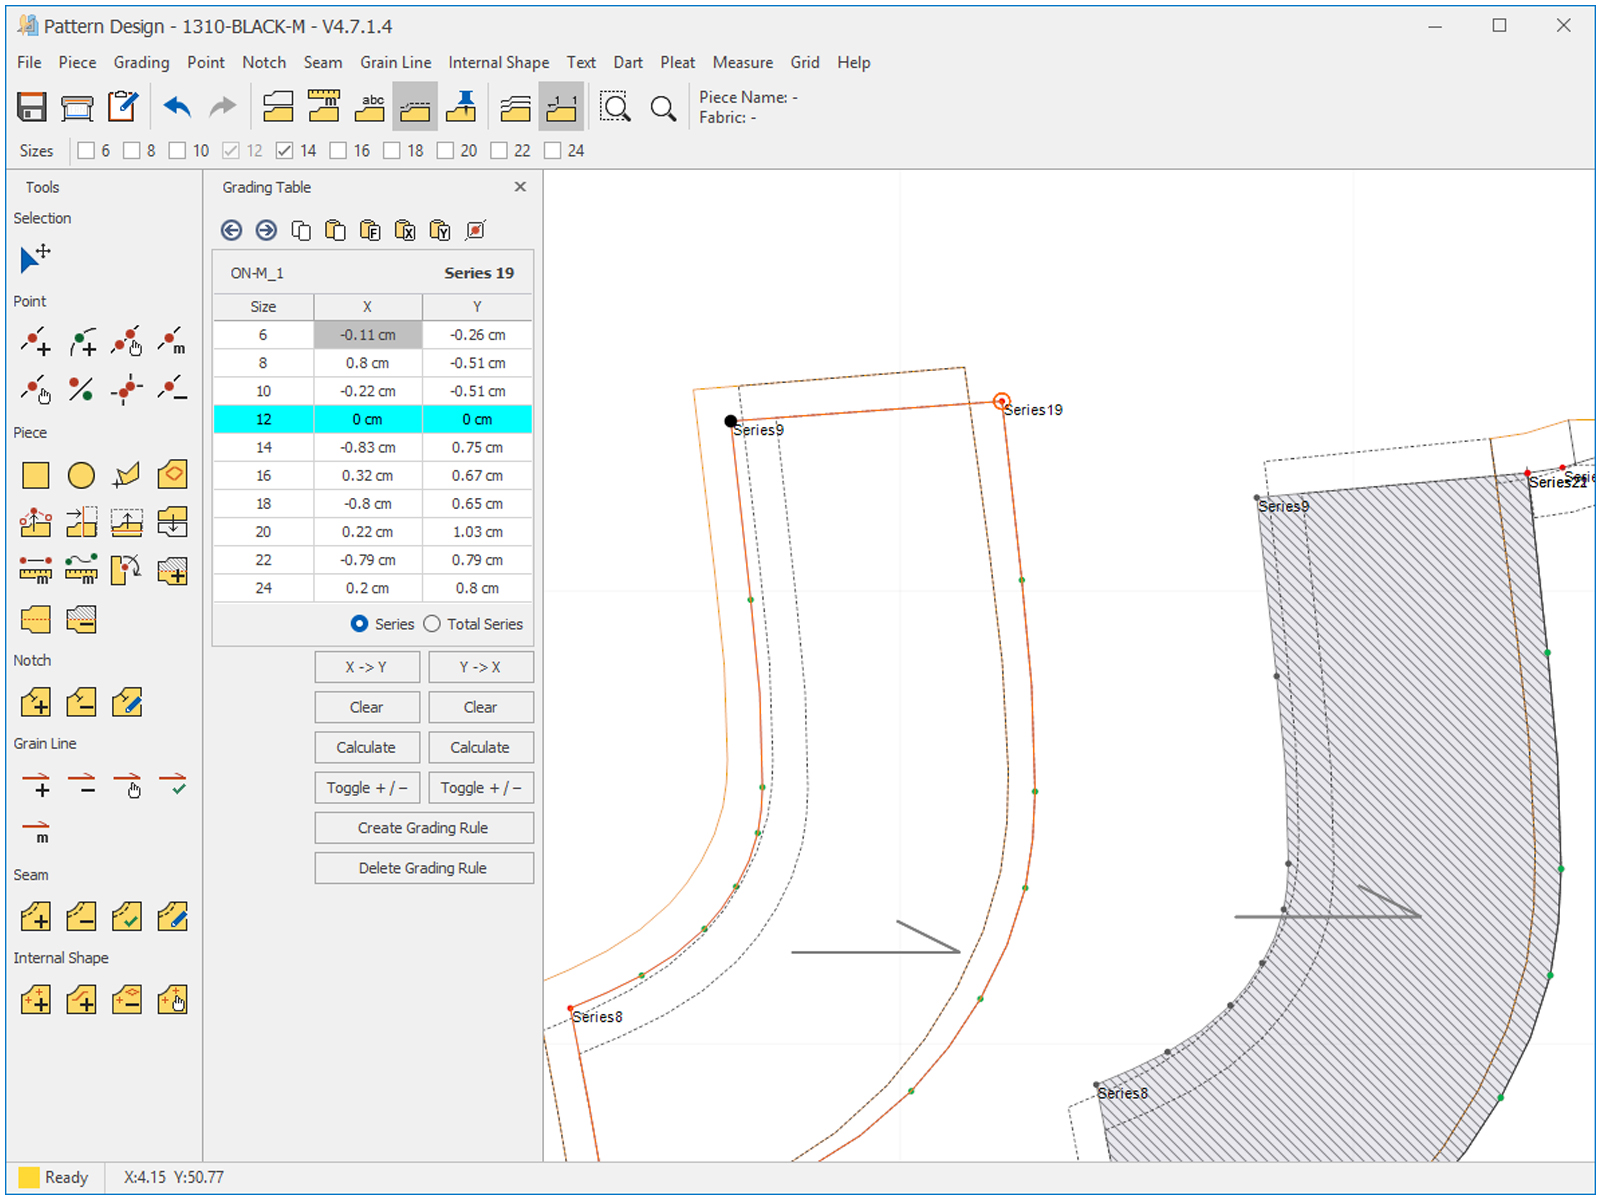Click the X -> Y button
Viewport: 1600px width, 1200px height.
(x=366, y=667)
